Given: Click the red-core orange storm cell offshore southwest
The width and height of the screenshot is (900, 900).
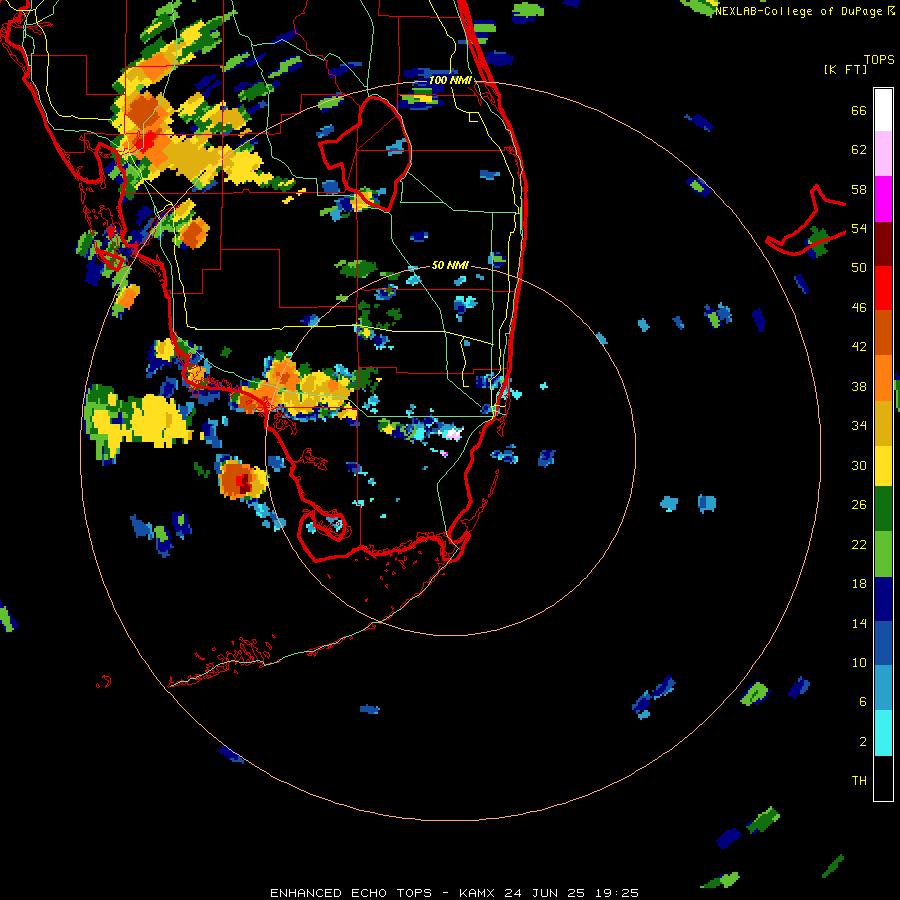Looking at the screenshot, I should [243, 479].
